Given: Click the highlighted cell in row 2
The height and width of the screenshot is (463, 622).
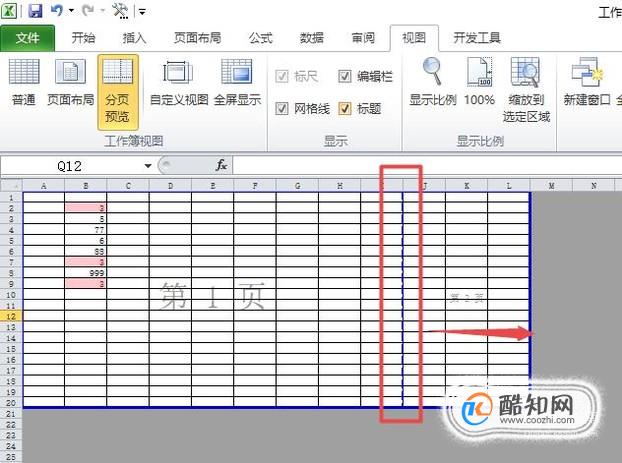Looking at the screenshot, I should click(x=86, y=208).
